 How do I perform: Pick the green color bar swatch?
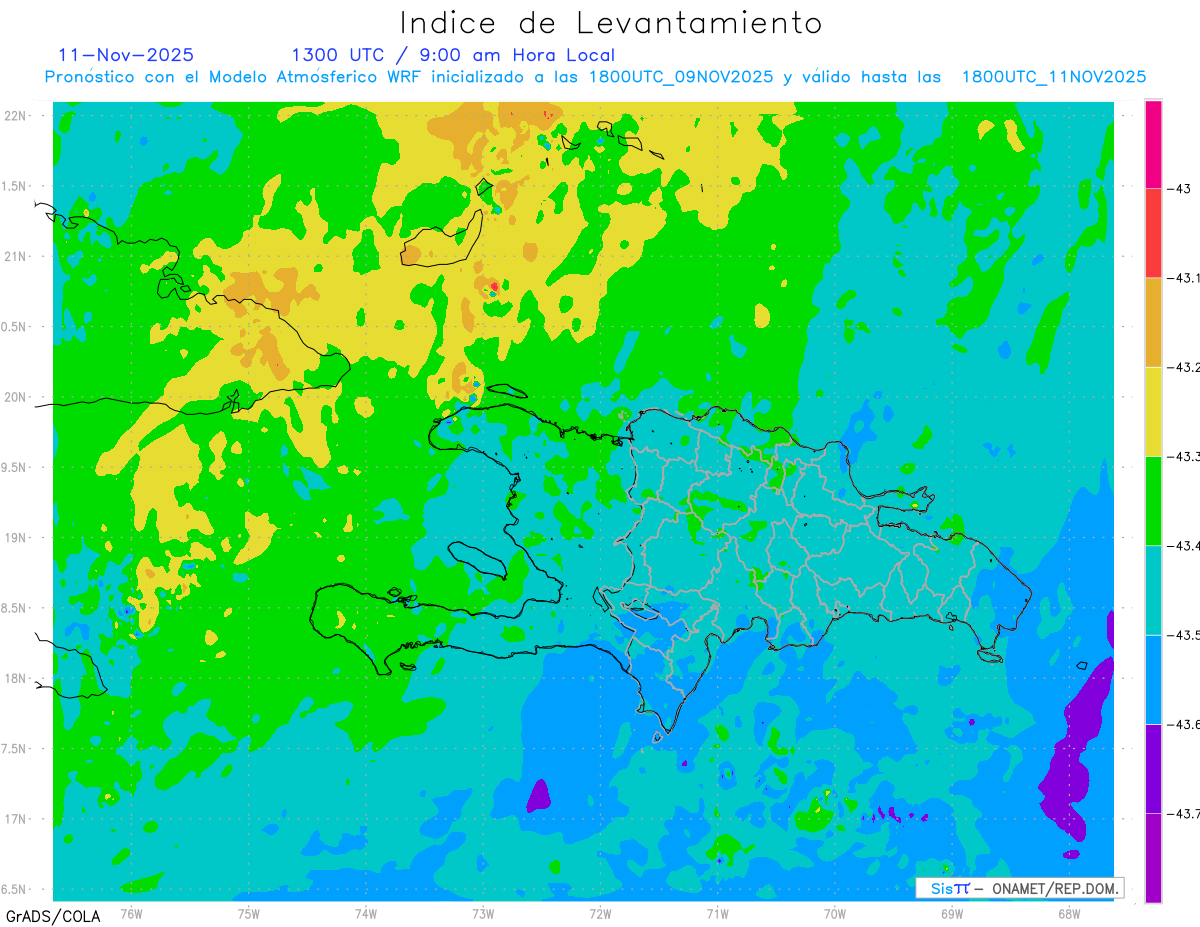pyautogui.click(x=1153, y=500)
